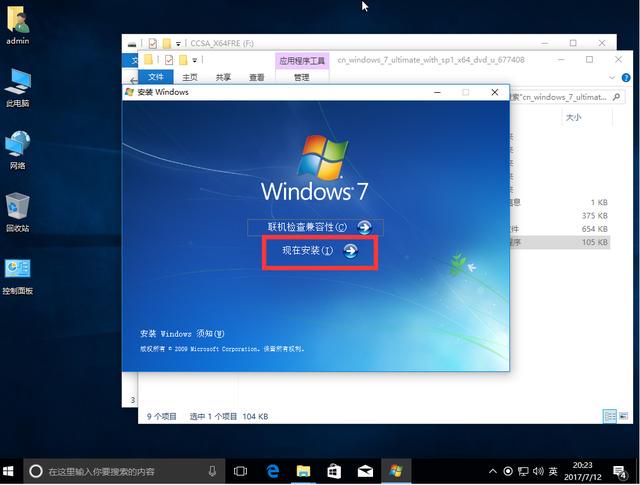
Task: Click the blue help icon in Explorer
Action: [626, 78]
